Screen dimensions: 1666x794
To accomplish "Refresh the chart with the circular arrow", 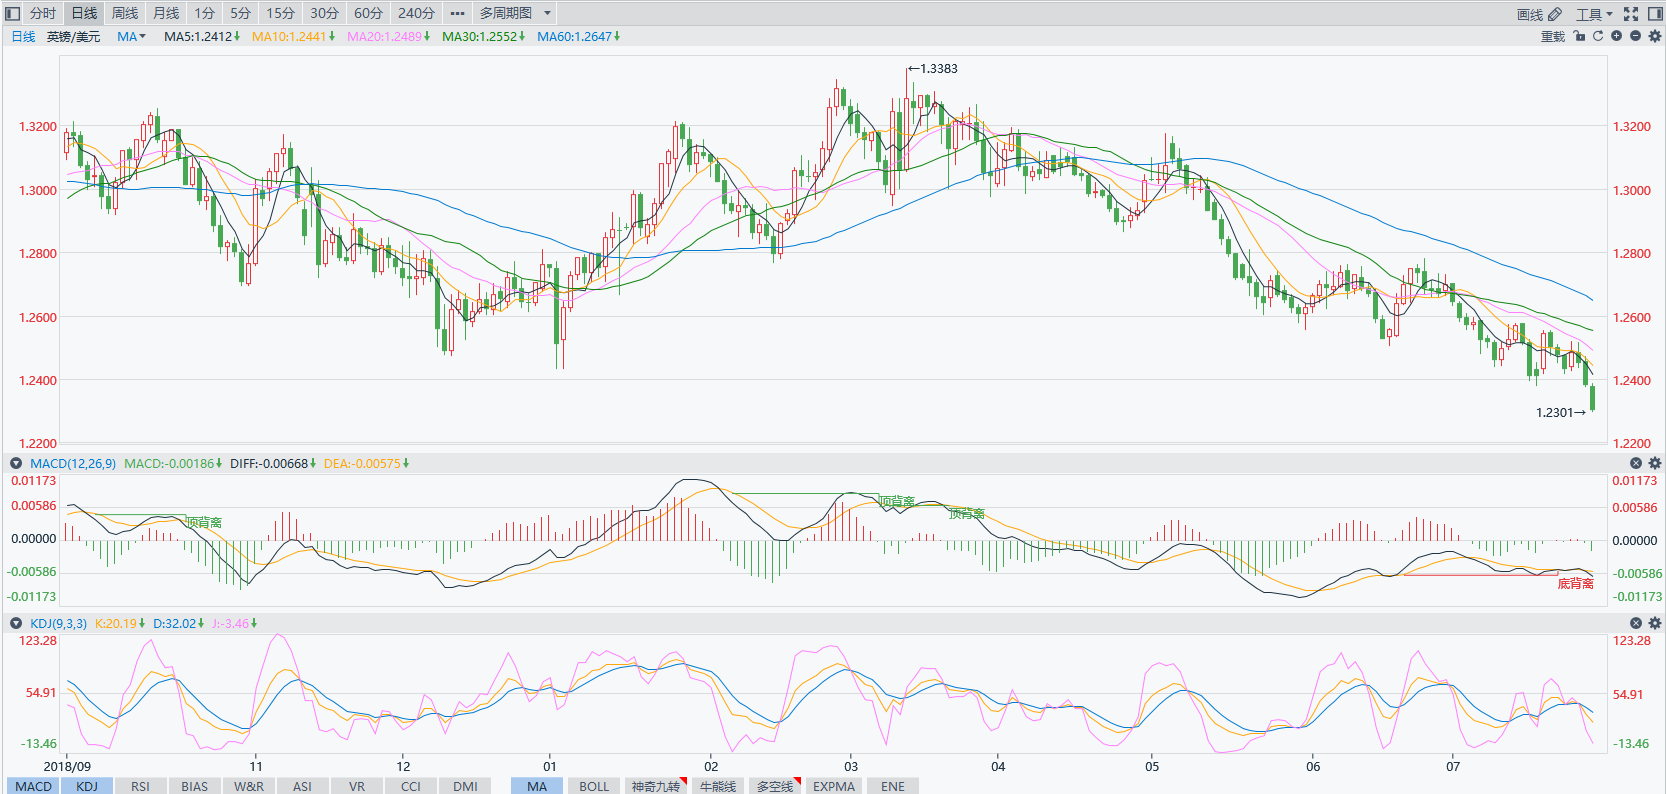I will (x=1598, y=36).
